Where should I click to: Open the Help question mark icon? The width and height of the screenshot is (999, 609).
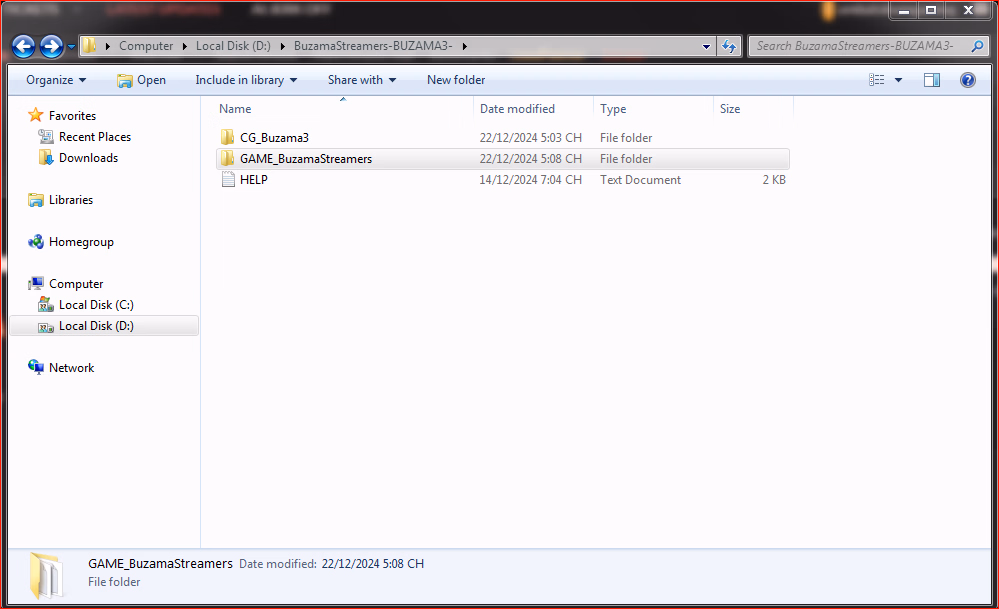point(967,80)
